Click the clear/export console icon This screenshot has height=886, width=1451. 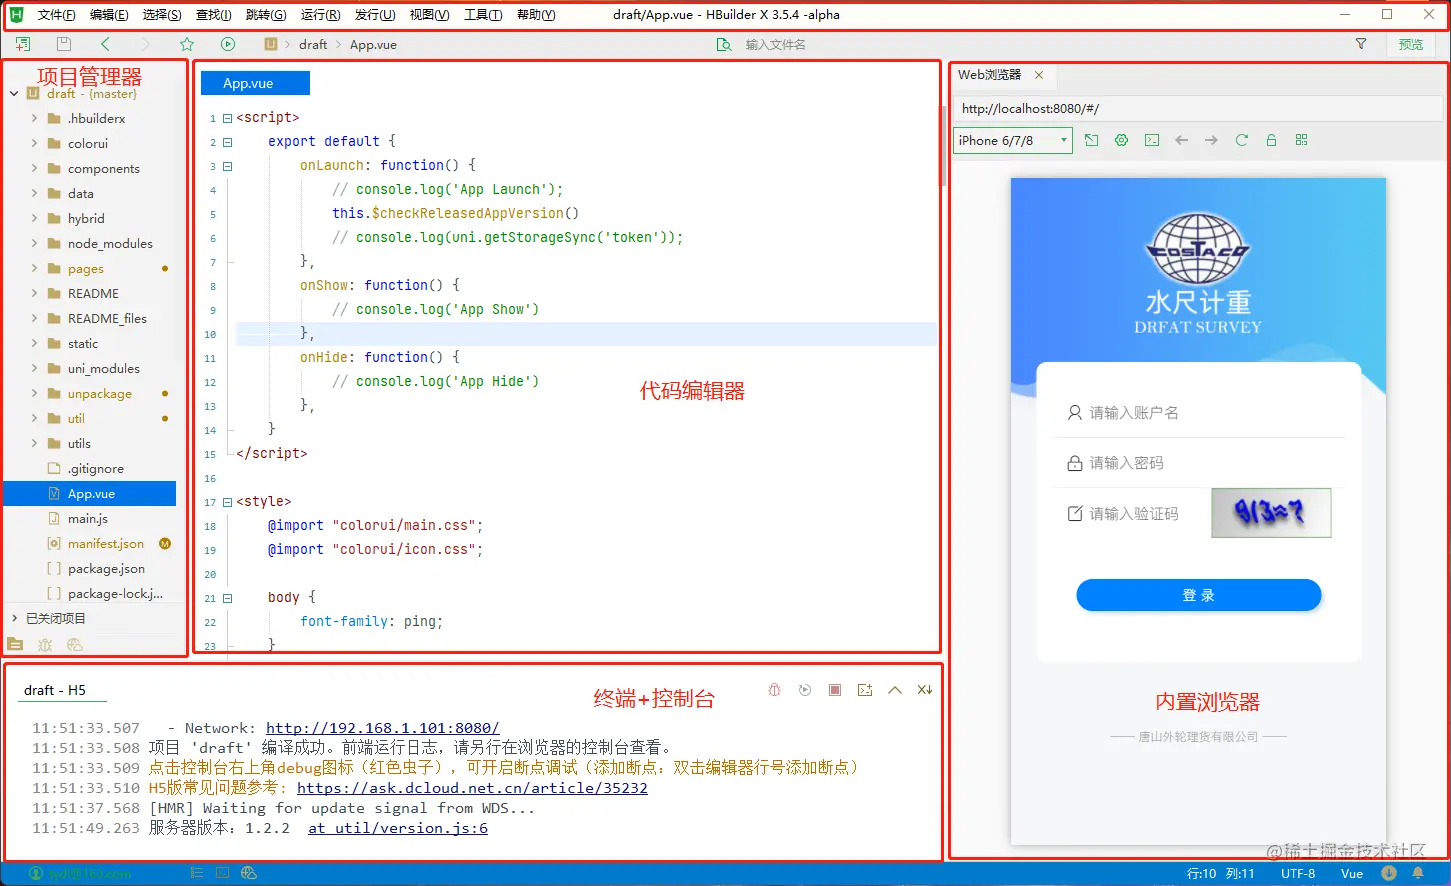click(x=865, y=690)
